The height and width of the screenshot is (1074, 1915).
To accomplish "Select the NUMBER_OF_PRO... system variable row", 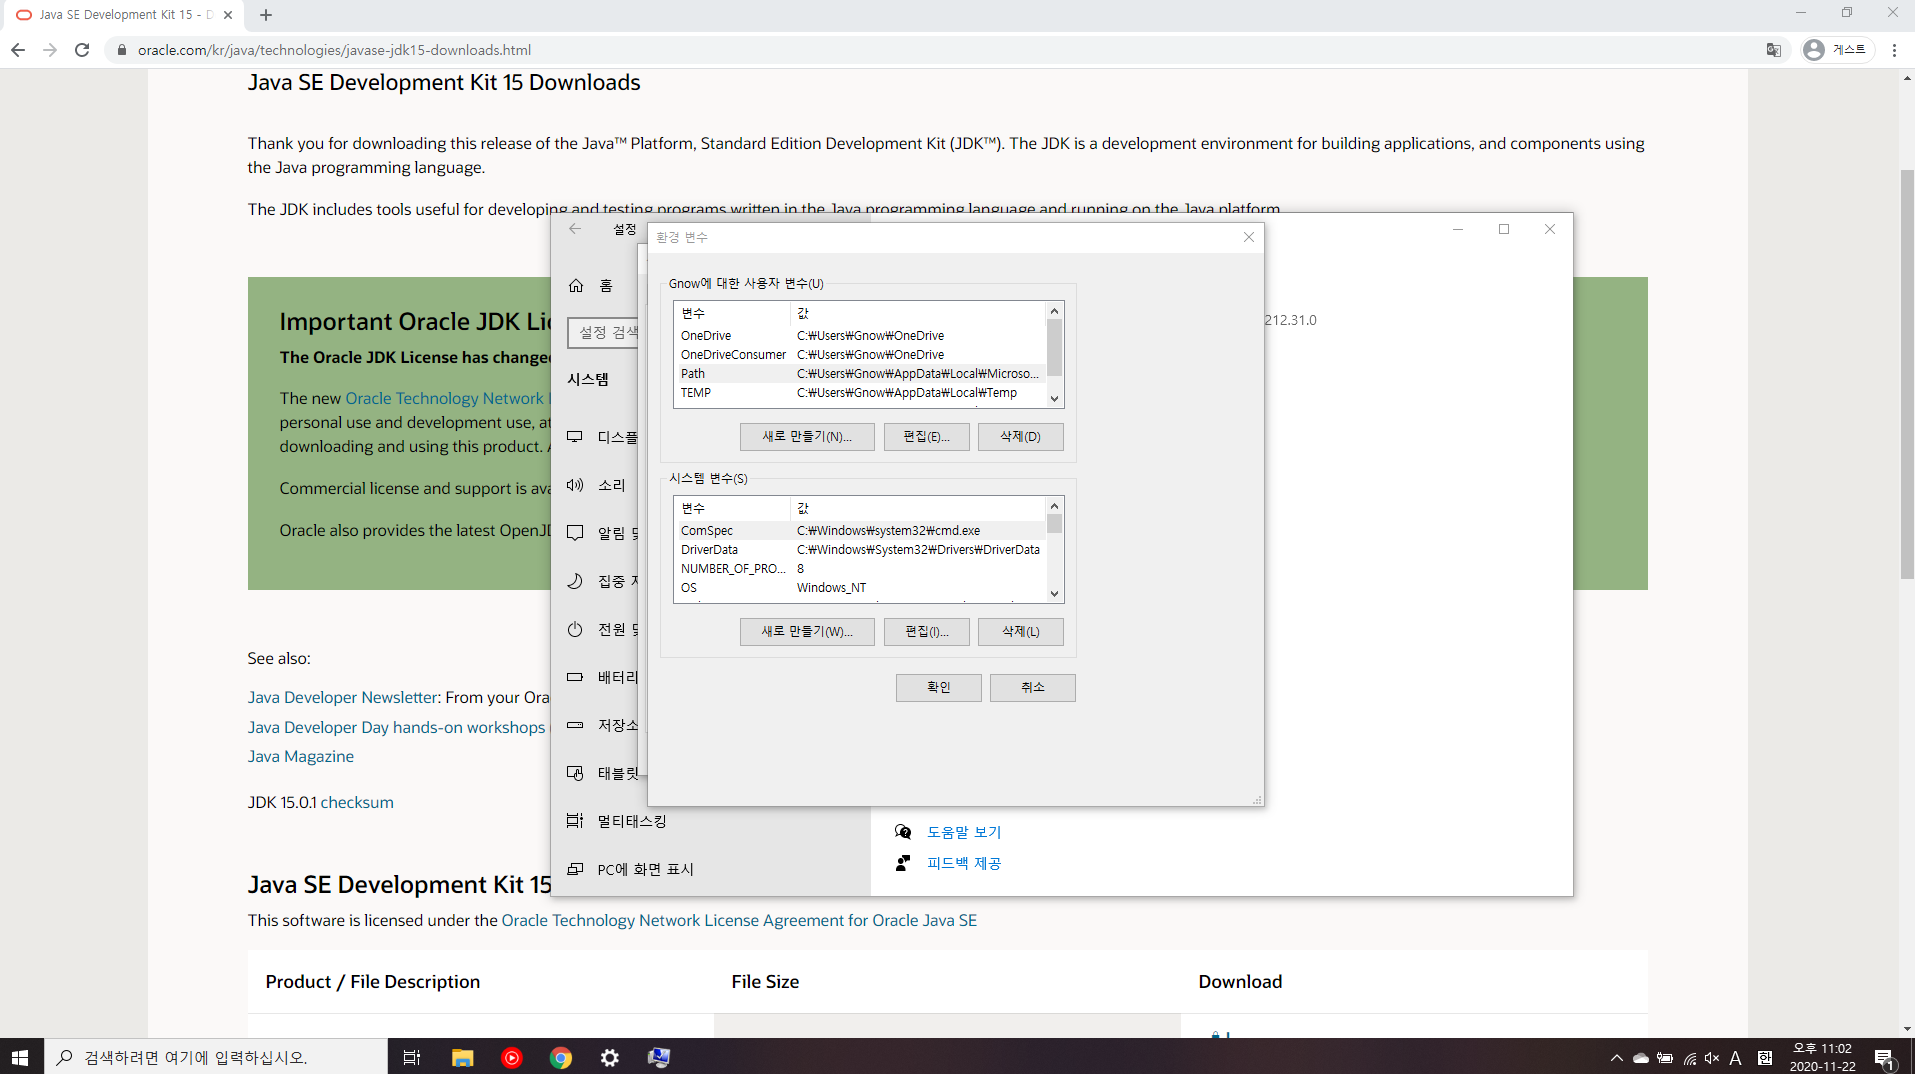I will [x=860, y=569].
